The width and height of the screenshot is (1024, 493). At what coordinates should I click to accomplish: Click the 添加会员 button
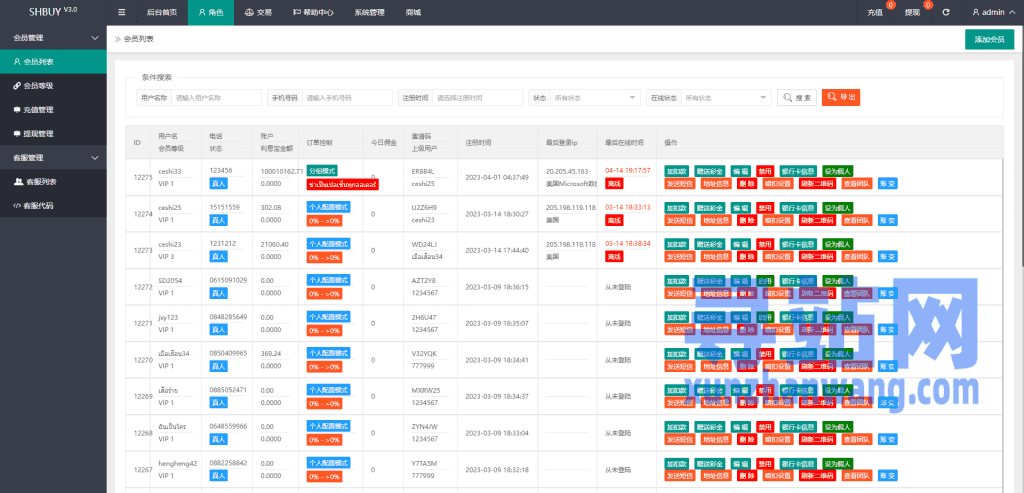coord(989,39)
